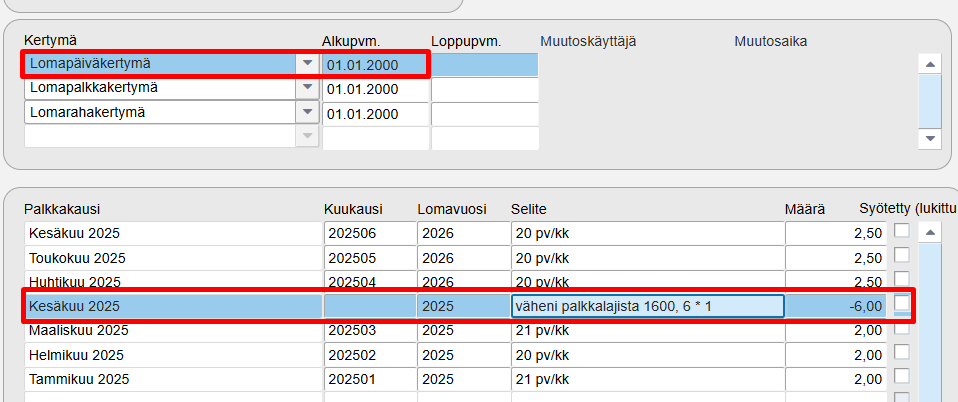Screen dimensions: 958x402
Task: Select the Tammikuu 2025 Palkkakausi cell
Action: (x=174, y=379)
